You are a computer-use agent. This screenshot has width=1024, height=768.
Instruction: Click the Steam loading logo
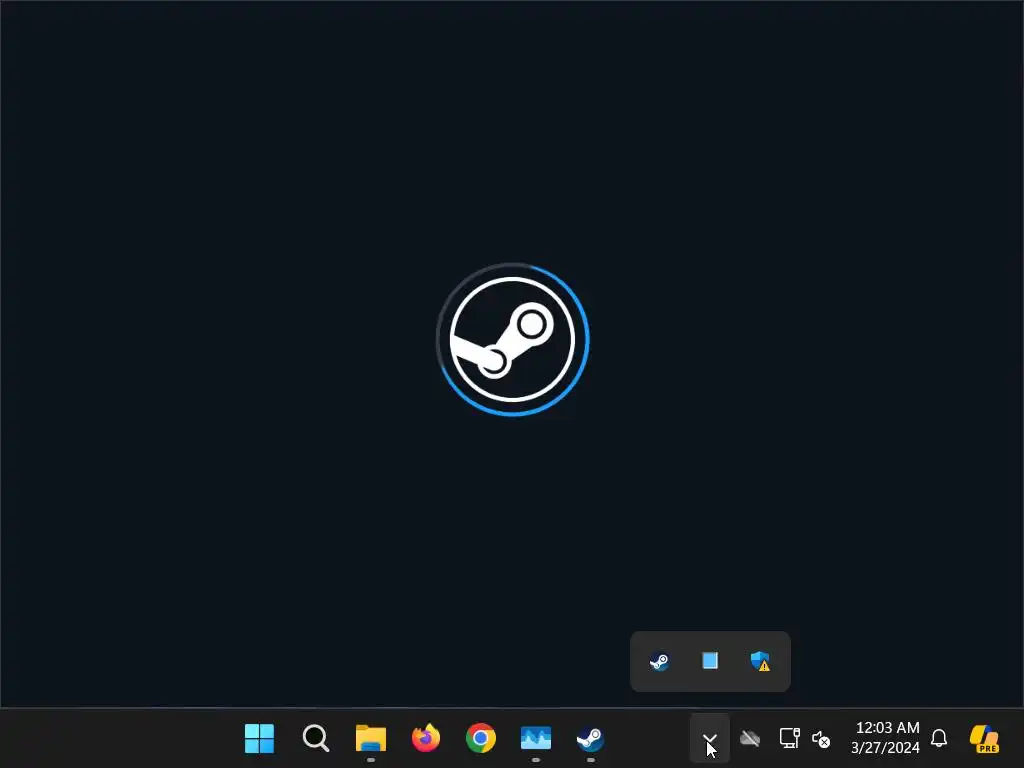513,339
